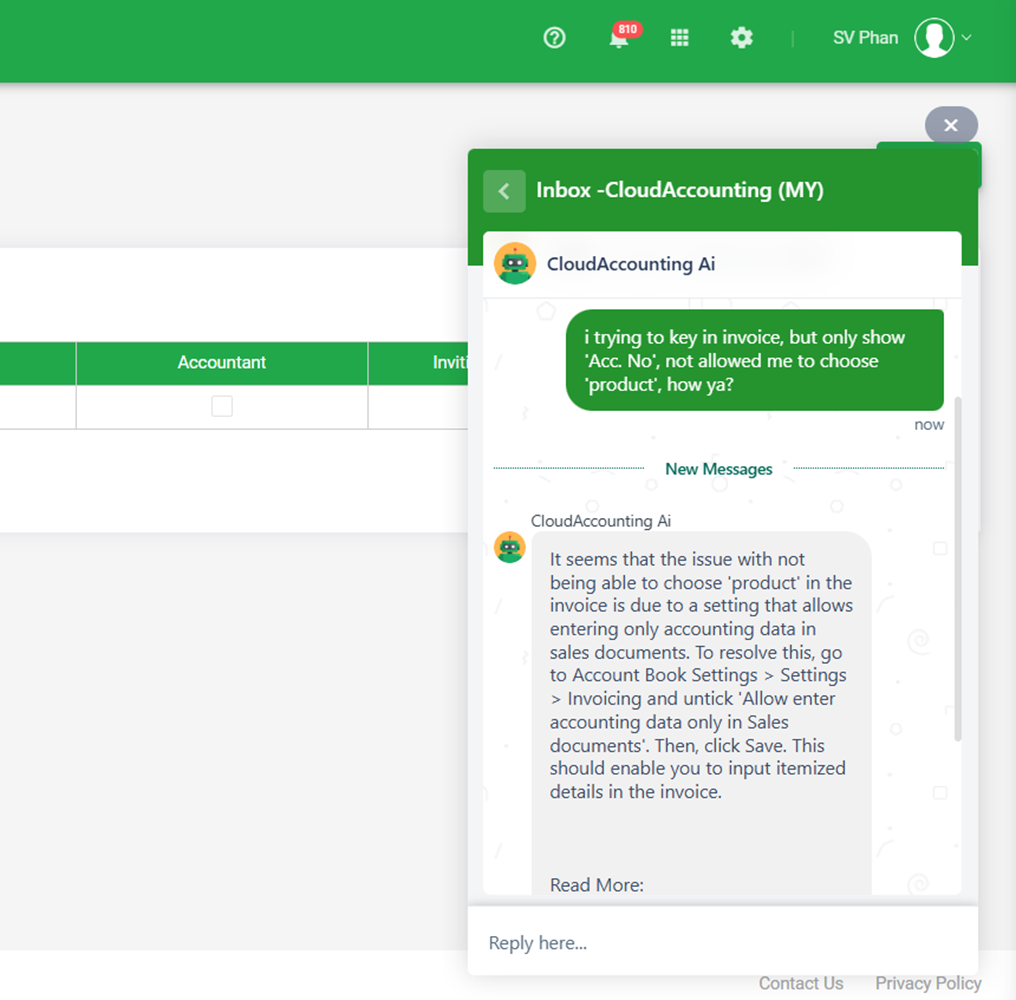
Task: Go back using the Inbox chevron button
Action: tap(504, 191)
